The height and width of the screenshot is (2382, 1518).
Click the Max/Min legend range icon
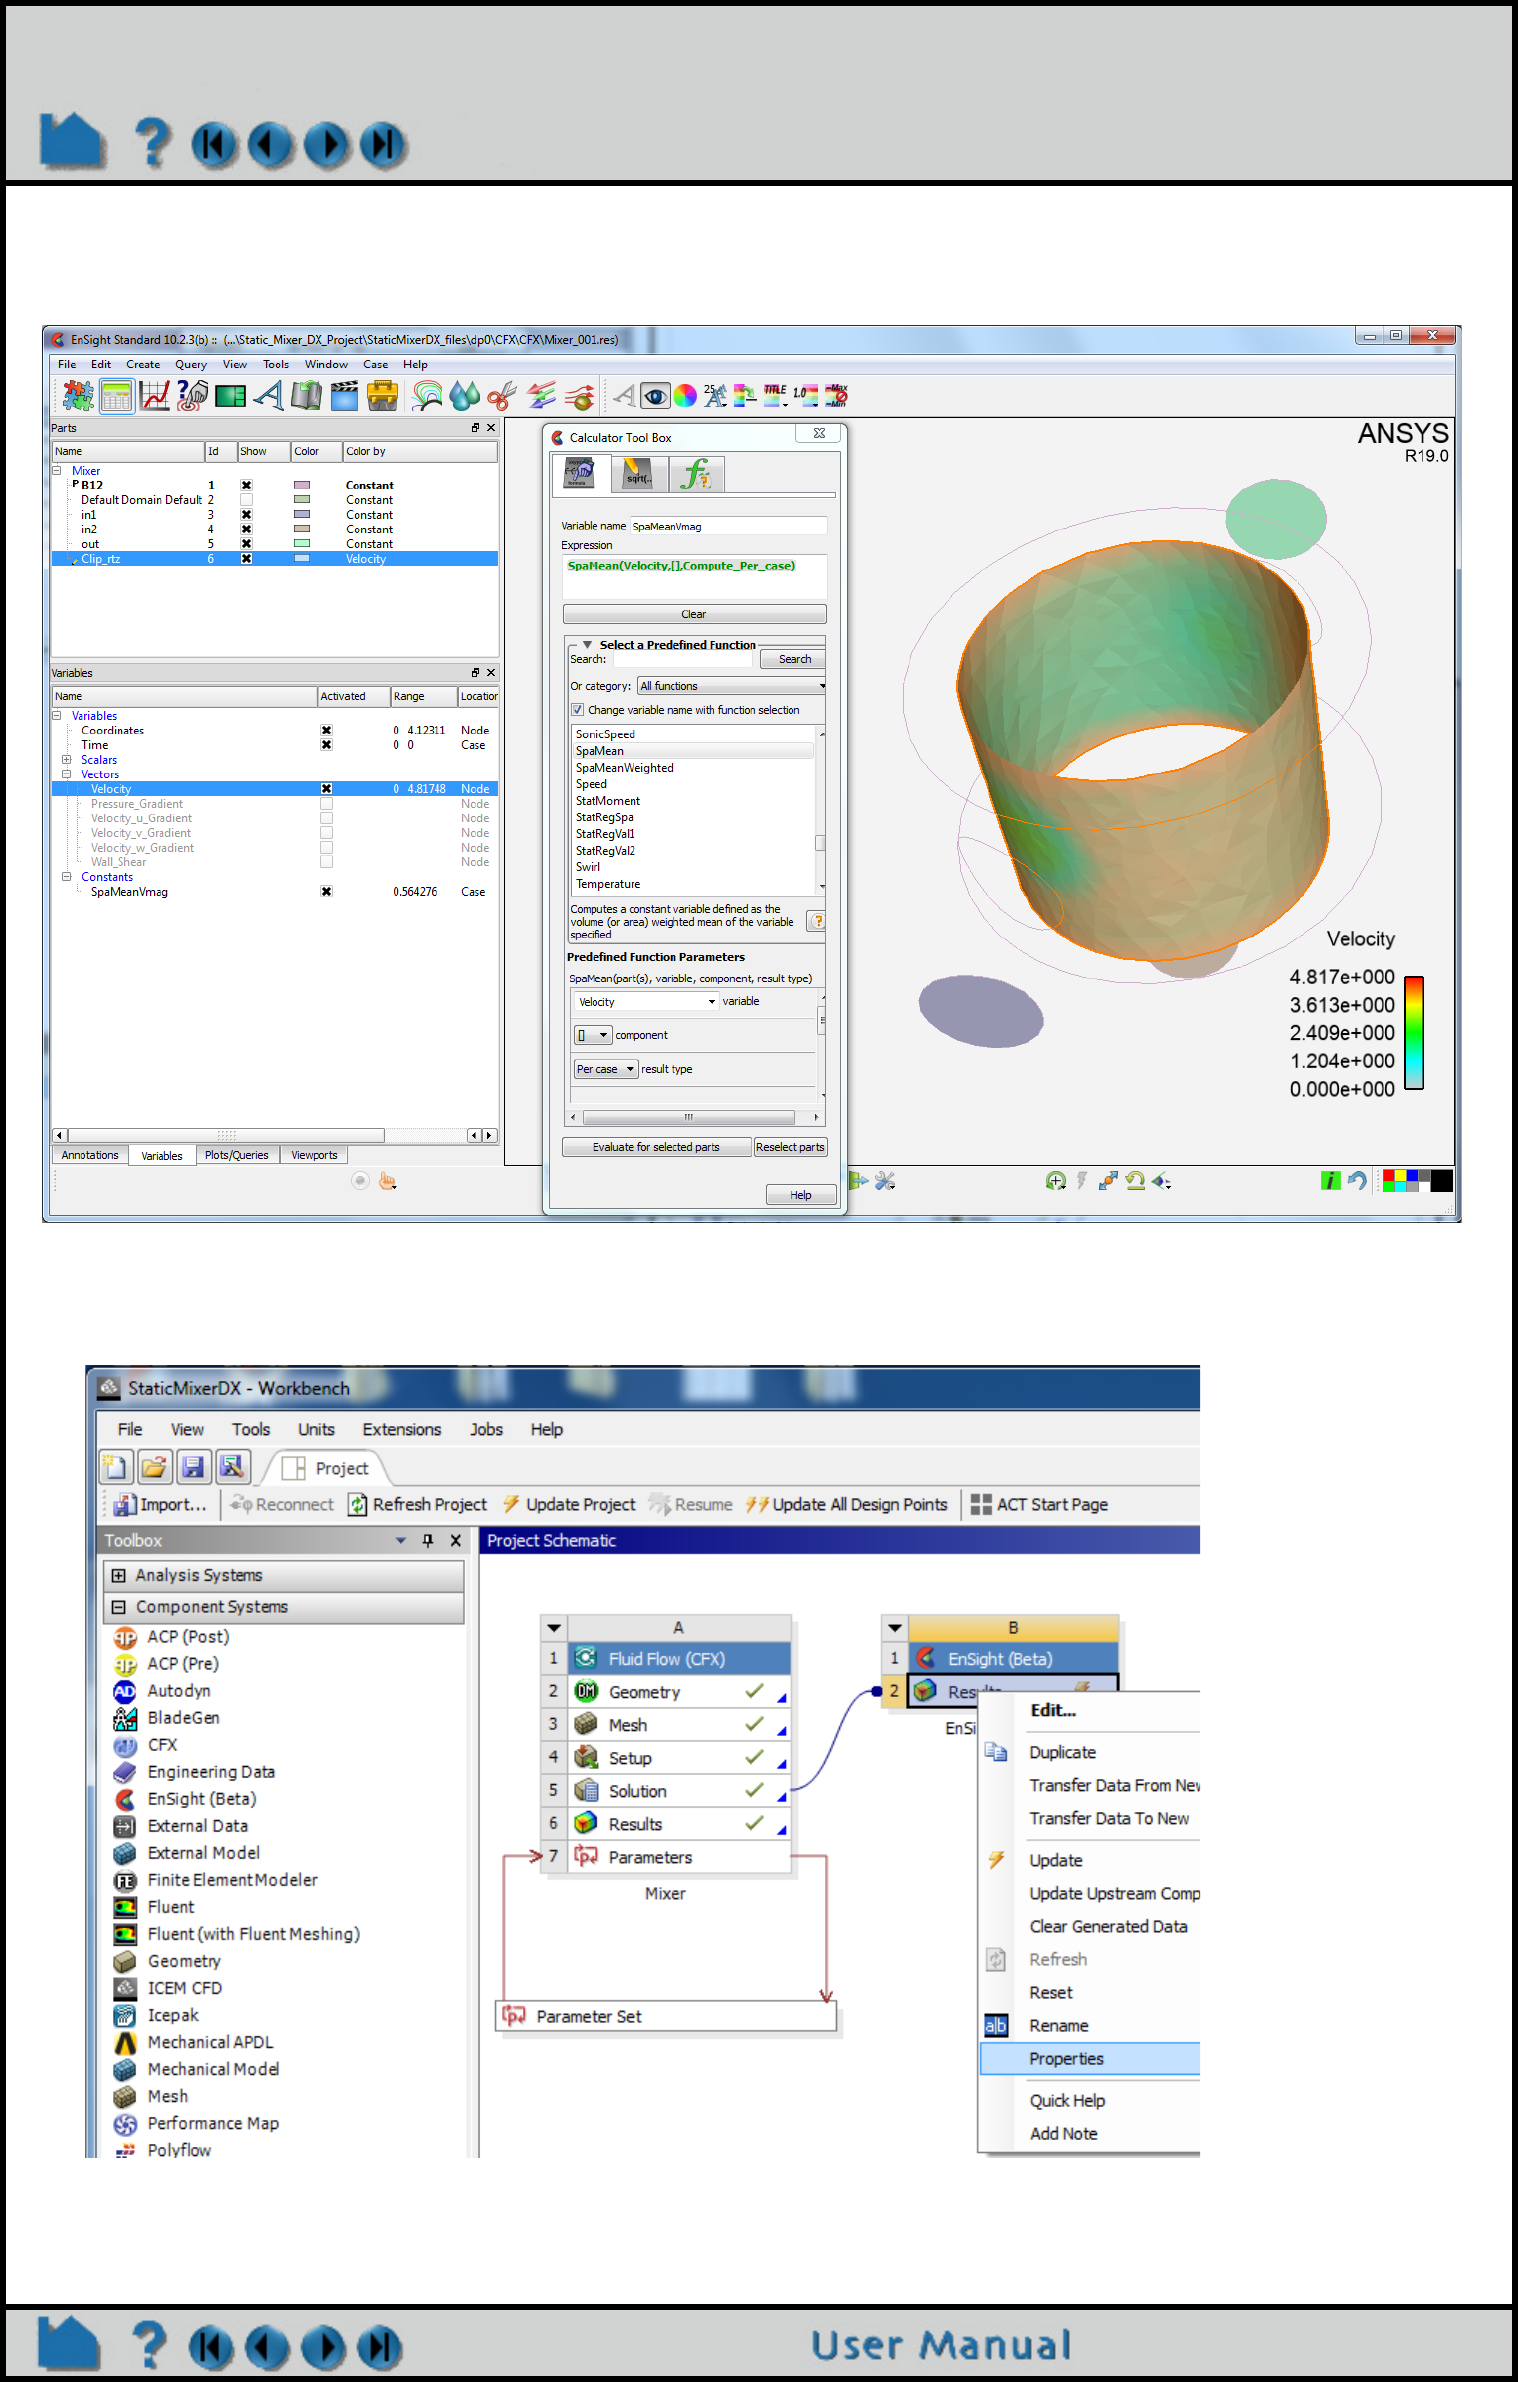point(836,396)
